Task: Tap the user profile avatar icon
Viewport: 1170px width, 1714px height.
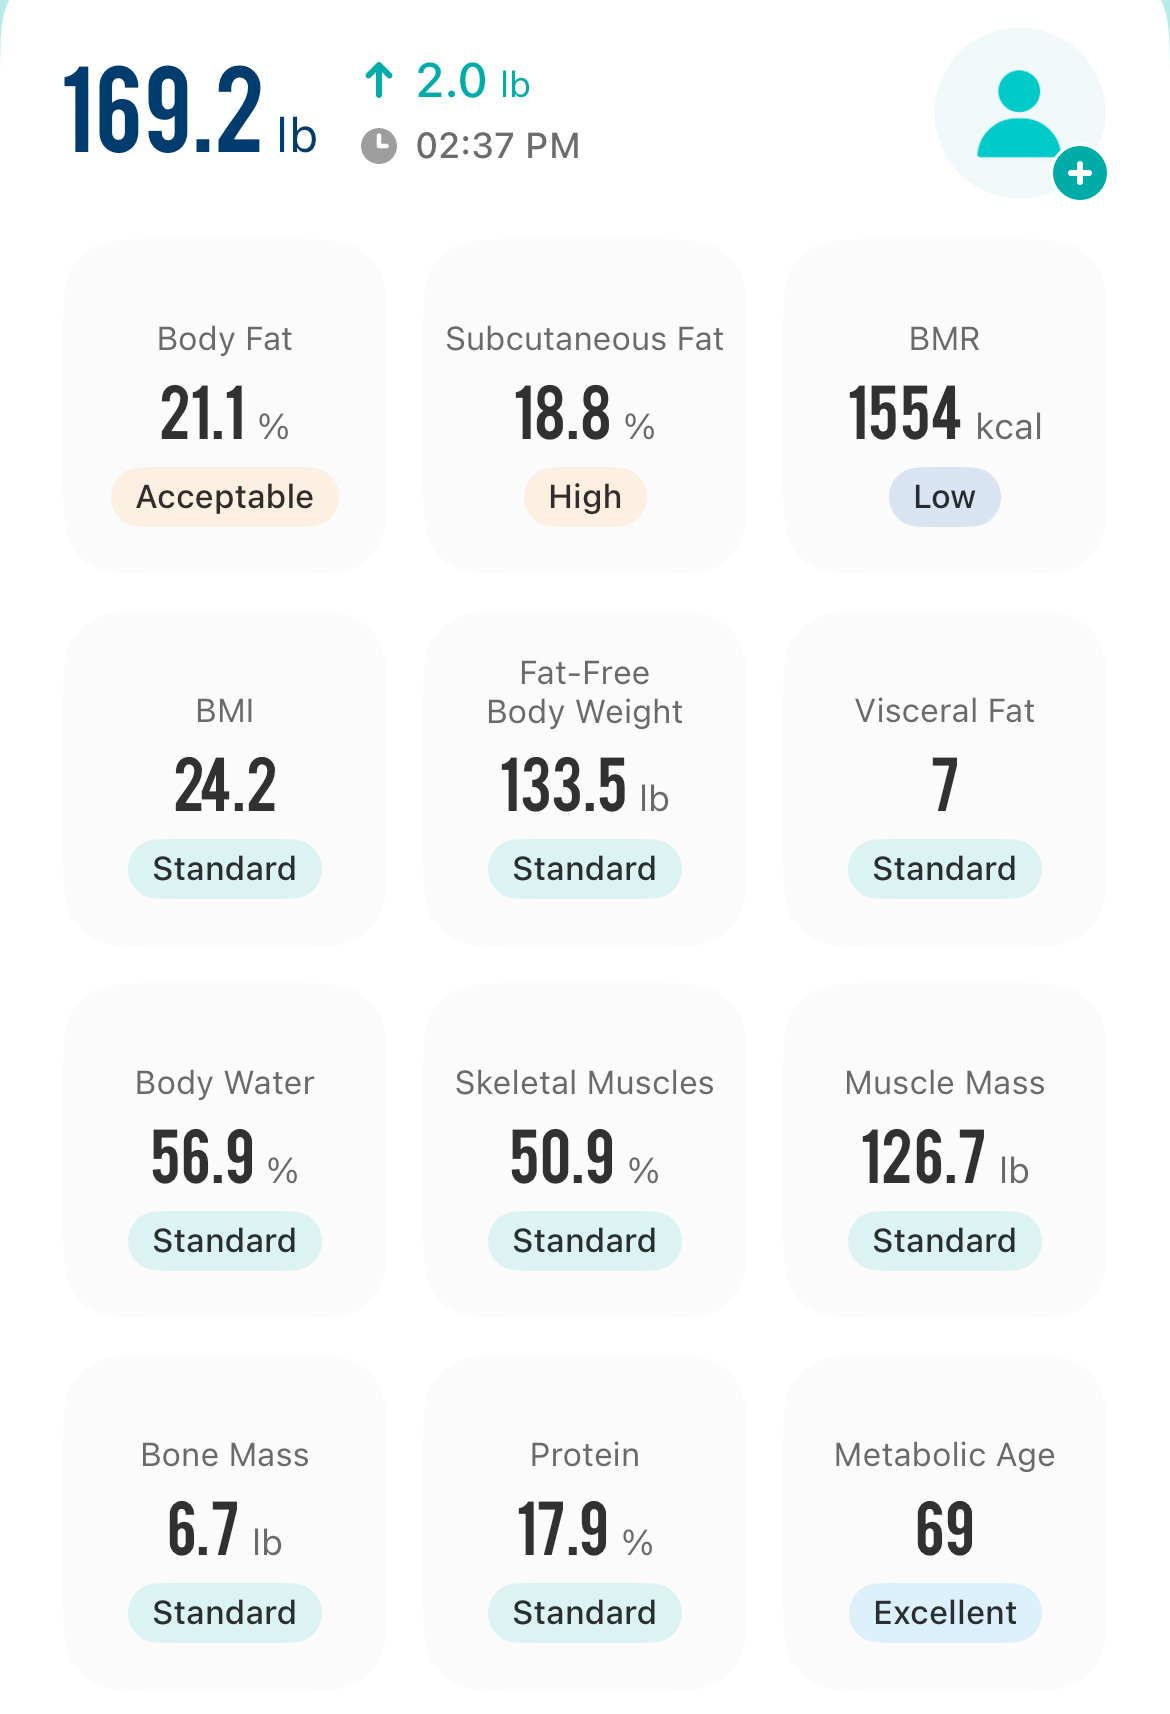Action: (1019, 113)
